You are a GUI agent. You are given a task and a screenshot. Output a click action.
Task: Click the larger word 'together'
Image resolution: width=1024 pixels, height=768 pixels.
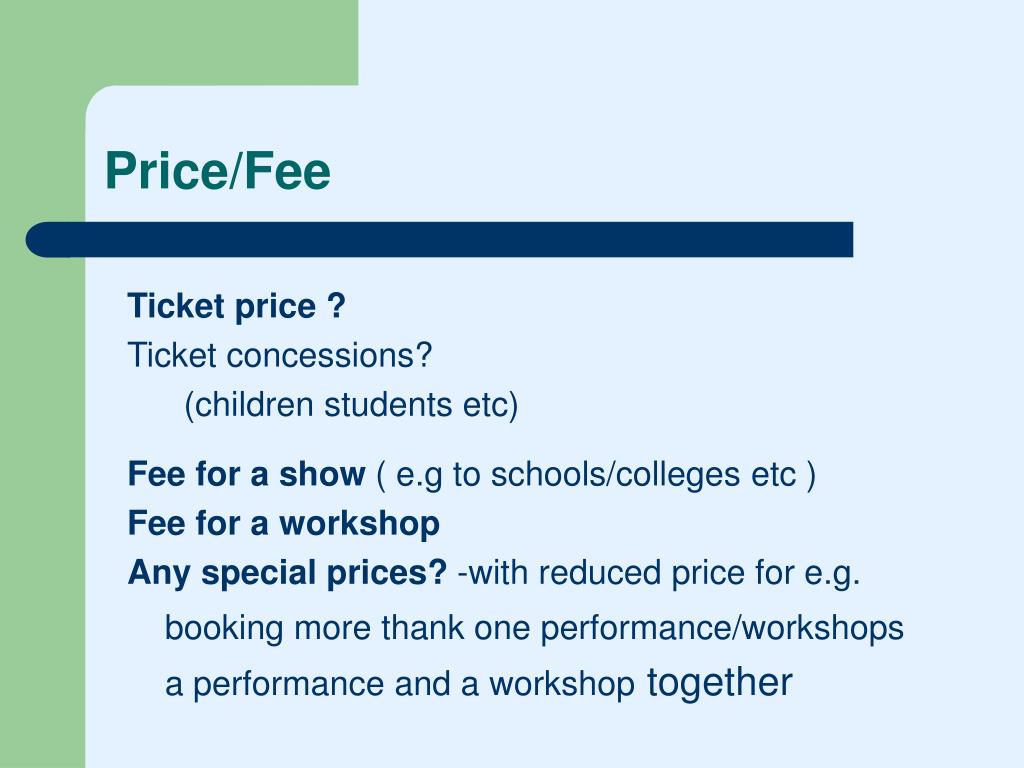[x=720, y=683]
